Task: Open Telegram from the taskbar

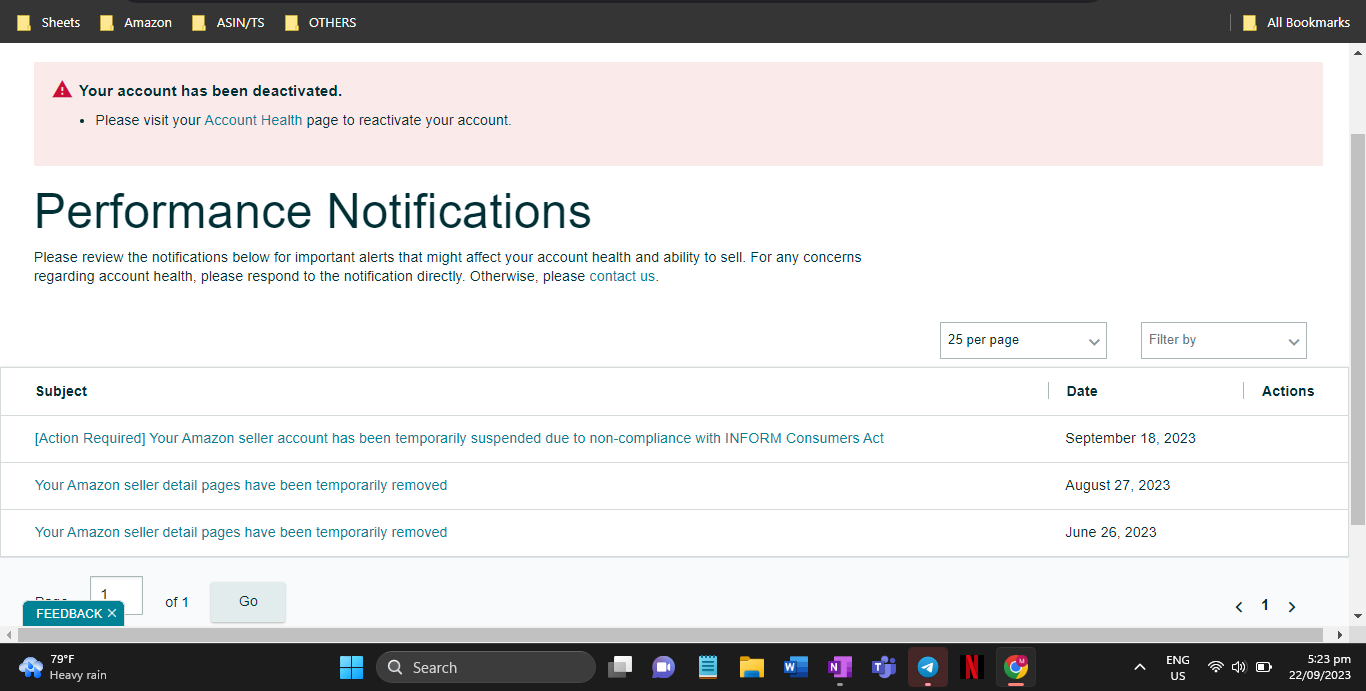Action: click(x=928, y=667)
